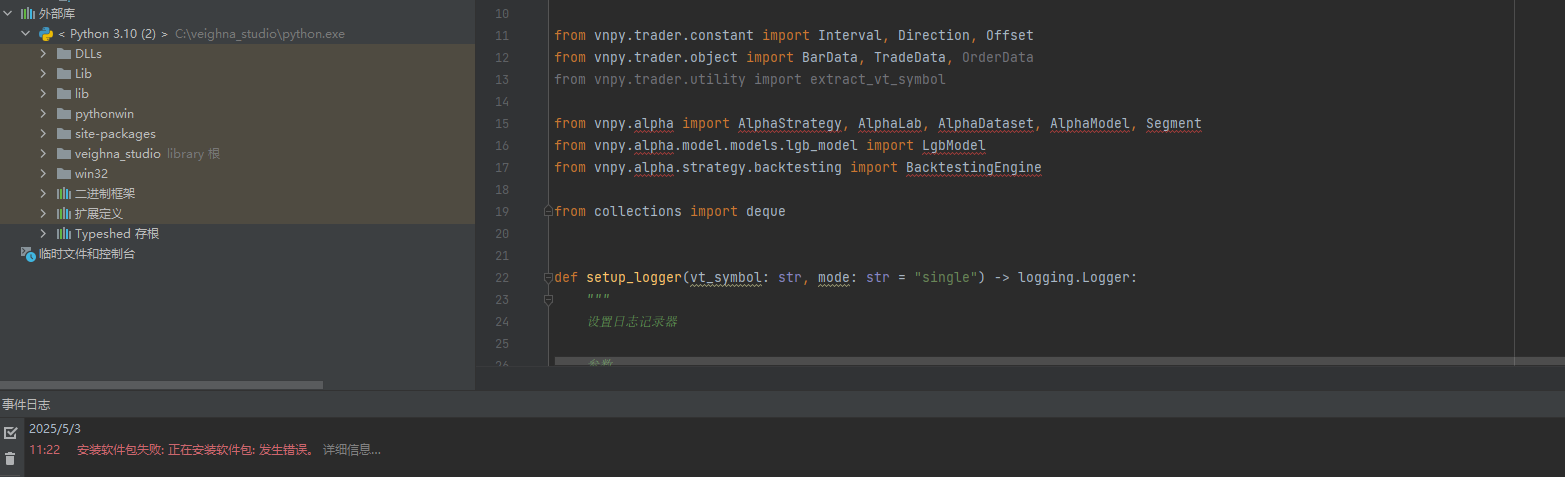The width and height of the screenshot is (1565, 477).
Task: Select the win32 folder in the tree
Action: tap(91, 174)
